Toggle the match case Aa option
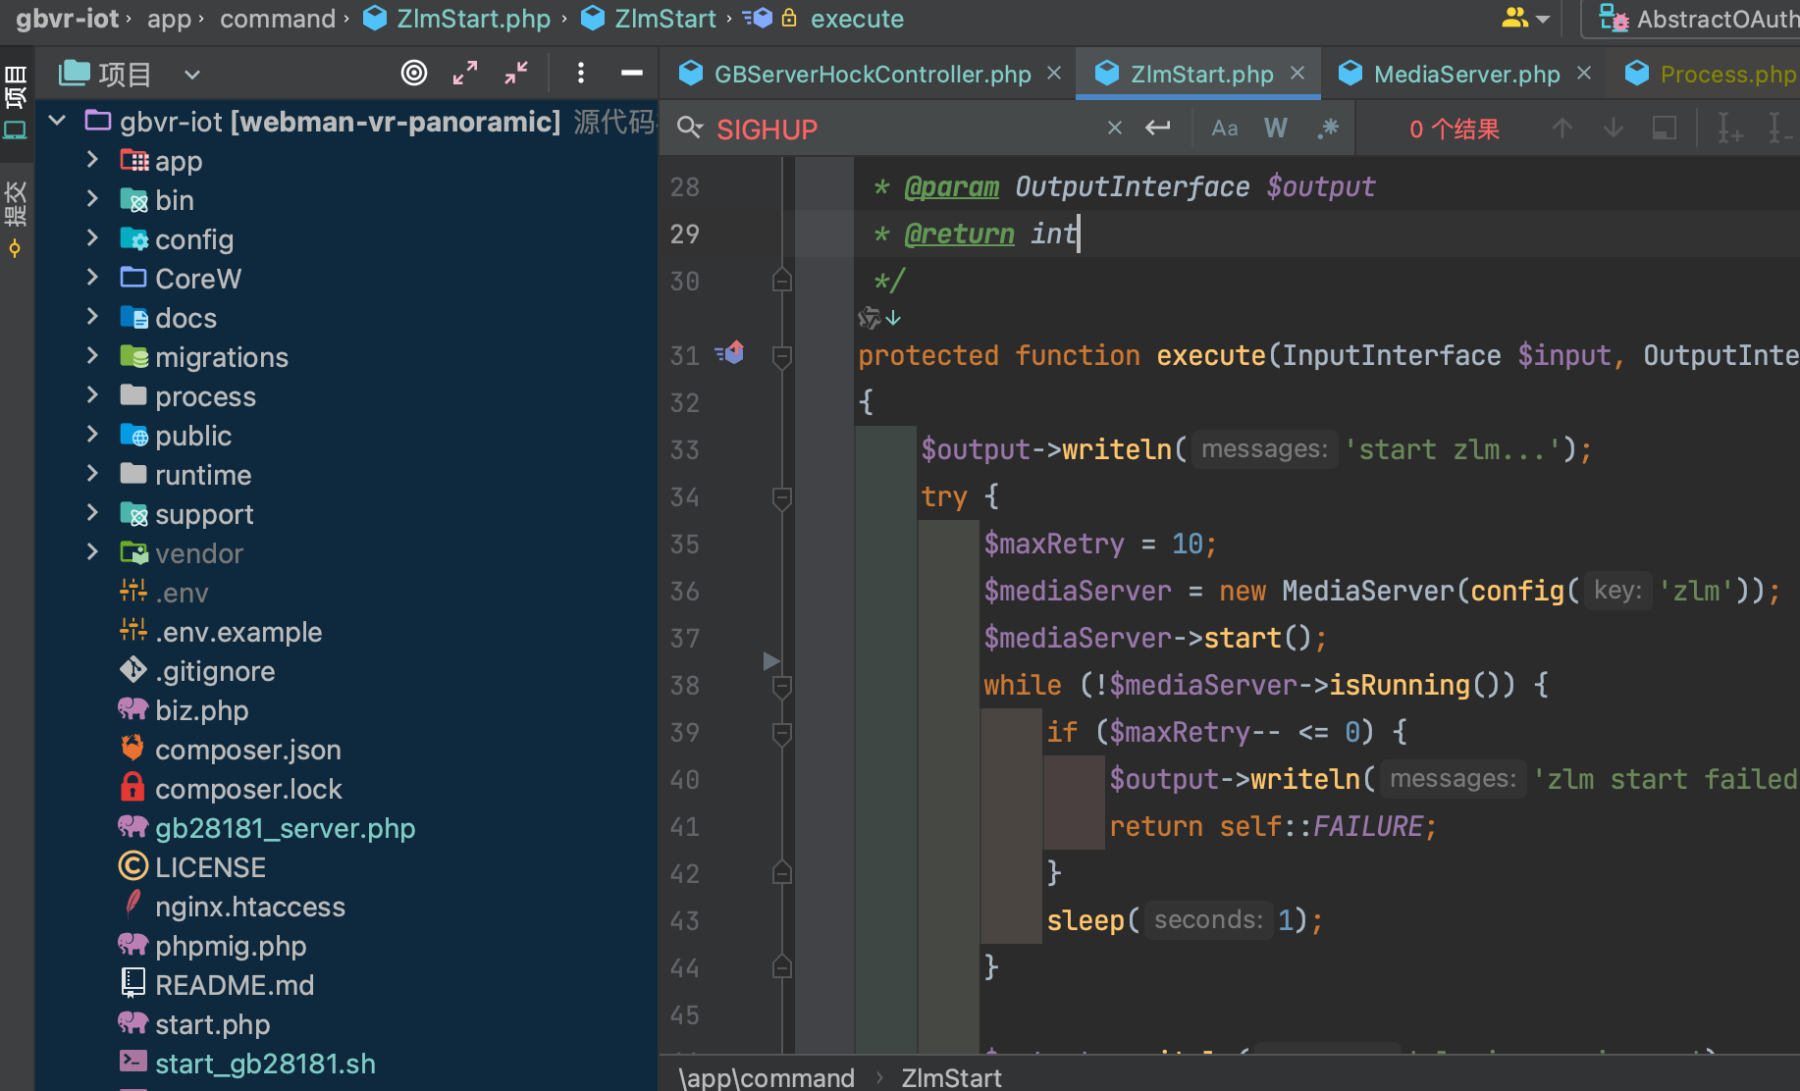Viewport: 1800px width, 1091px height. [x=1224, y=128]
